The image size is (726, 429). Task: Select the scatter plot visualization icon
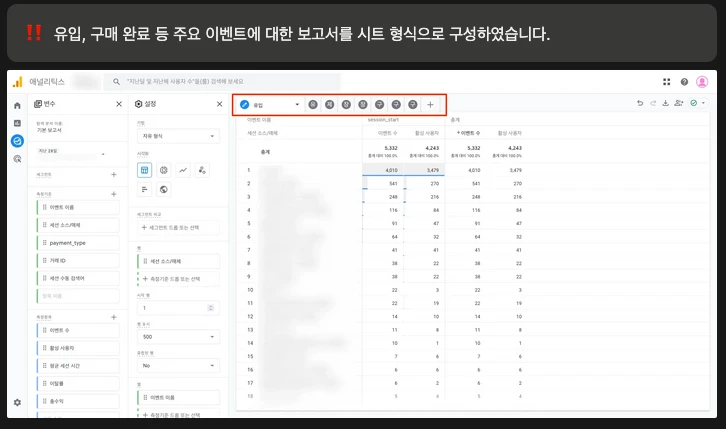tap(202, 170)
